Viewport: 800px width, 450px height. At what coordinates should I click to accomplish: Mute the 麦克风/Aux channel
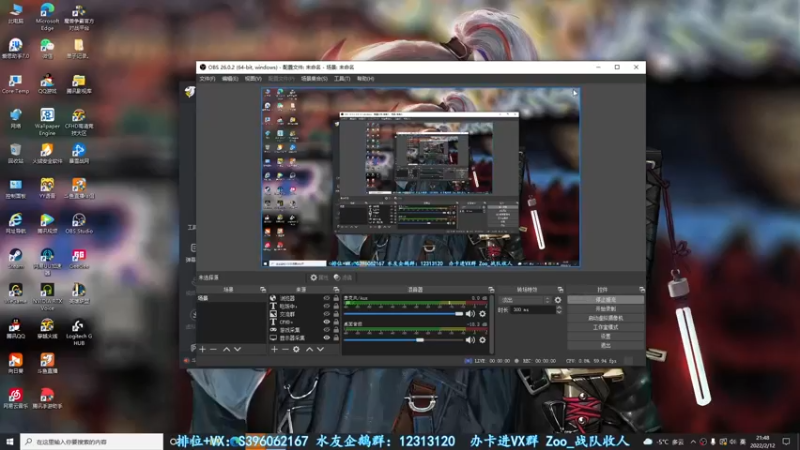pyautogui.click(x=470, y=314)
